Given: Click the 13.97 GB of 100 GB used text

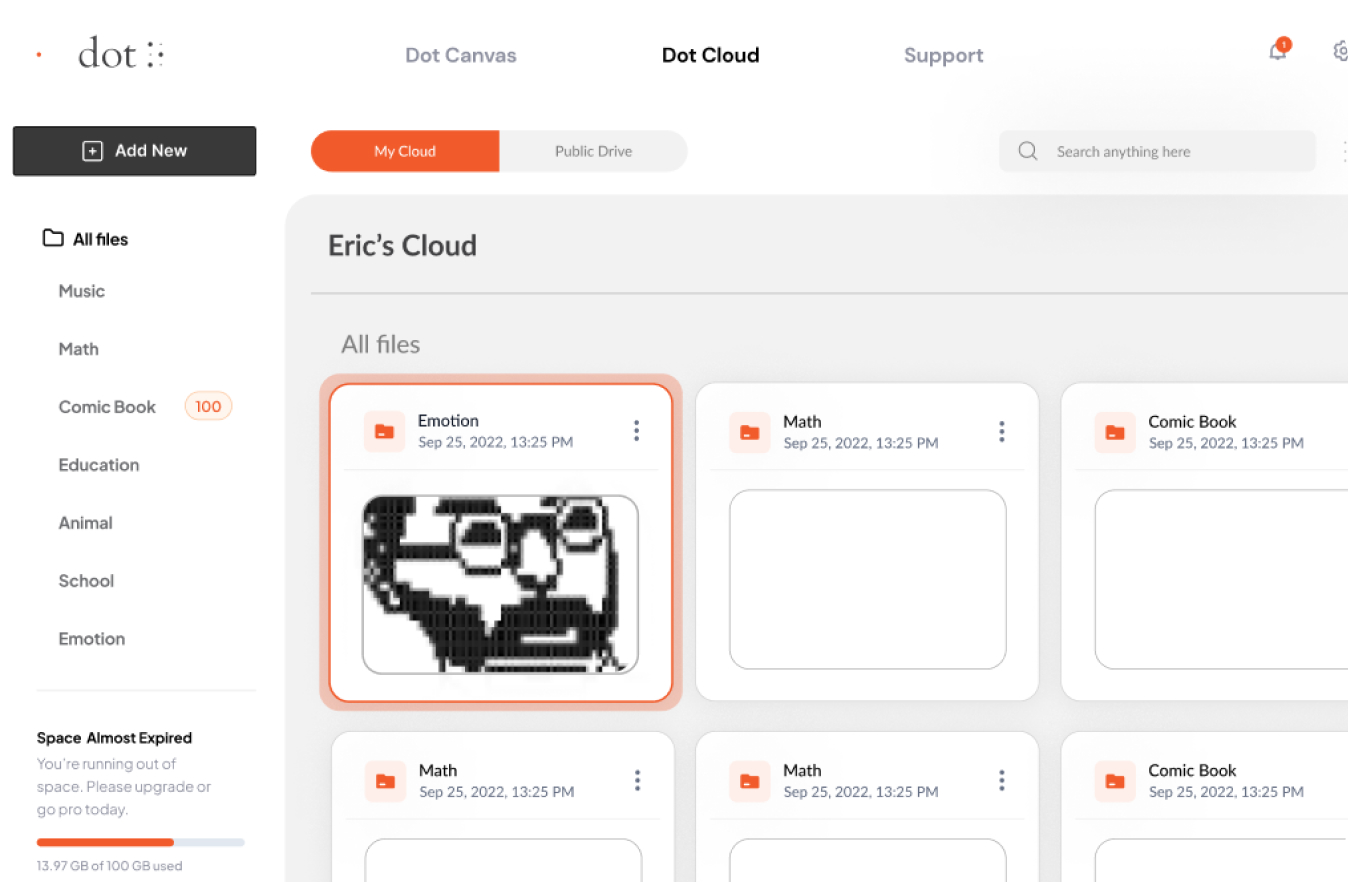Looking at the screenshot, I should point(110,866).
